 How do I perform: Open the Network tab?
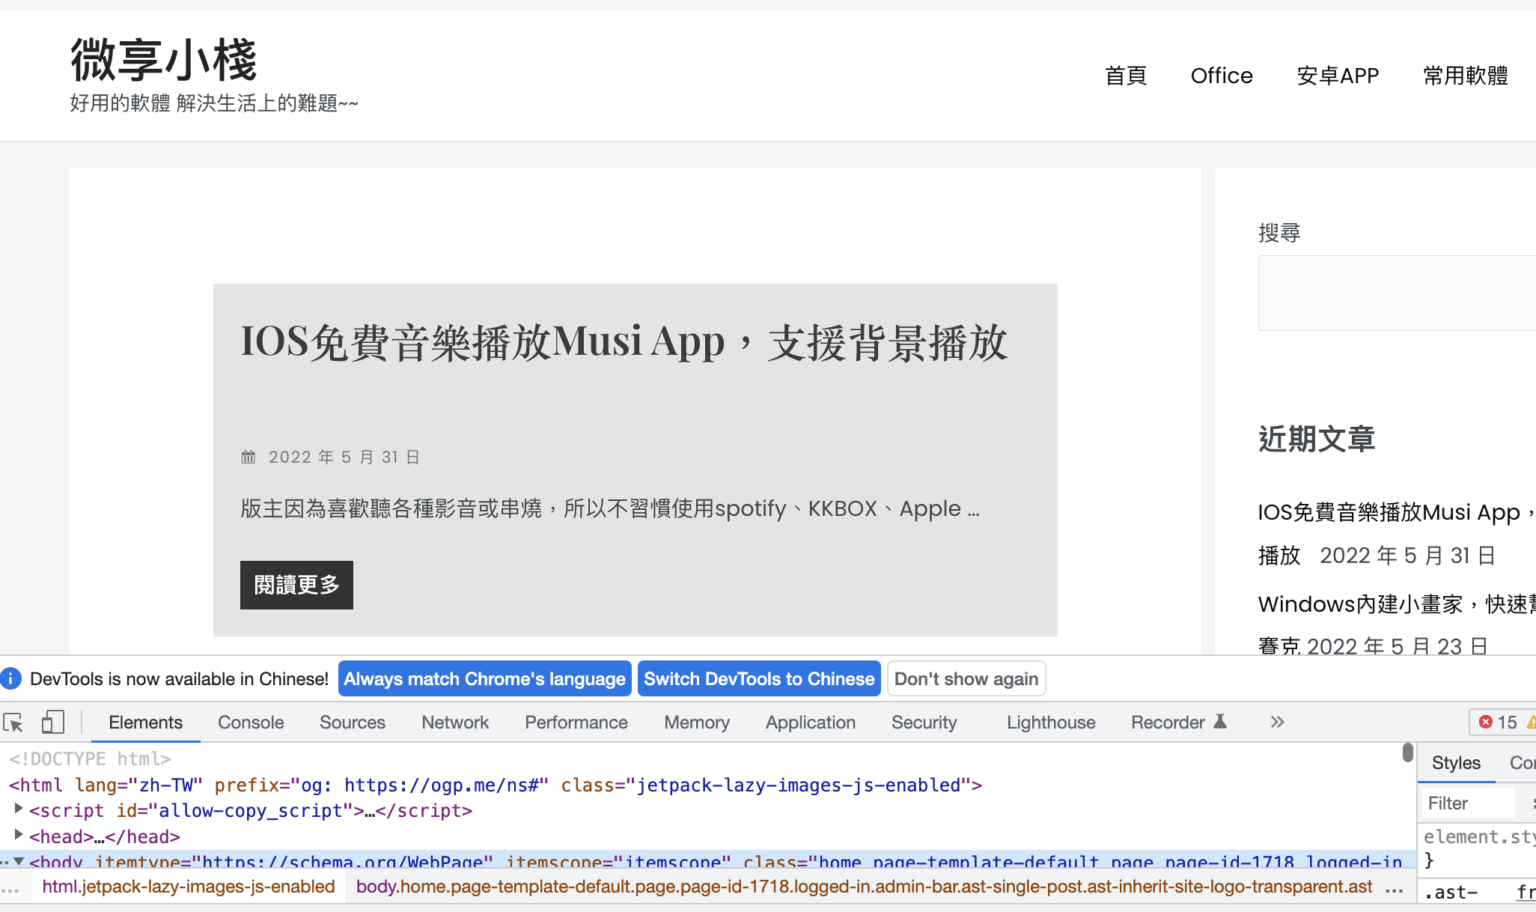point(455,722)
